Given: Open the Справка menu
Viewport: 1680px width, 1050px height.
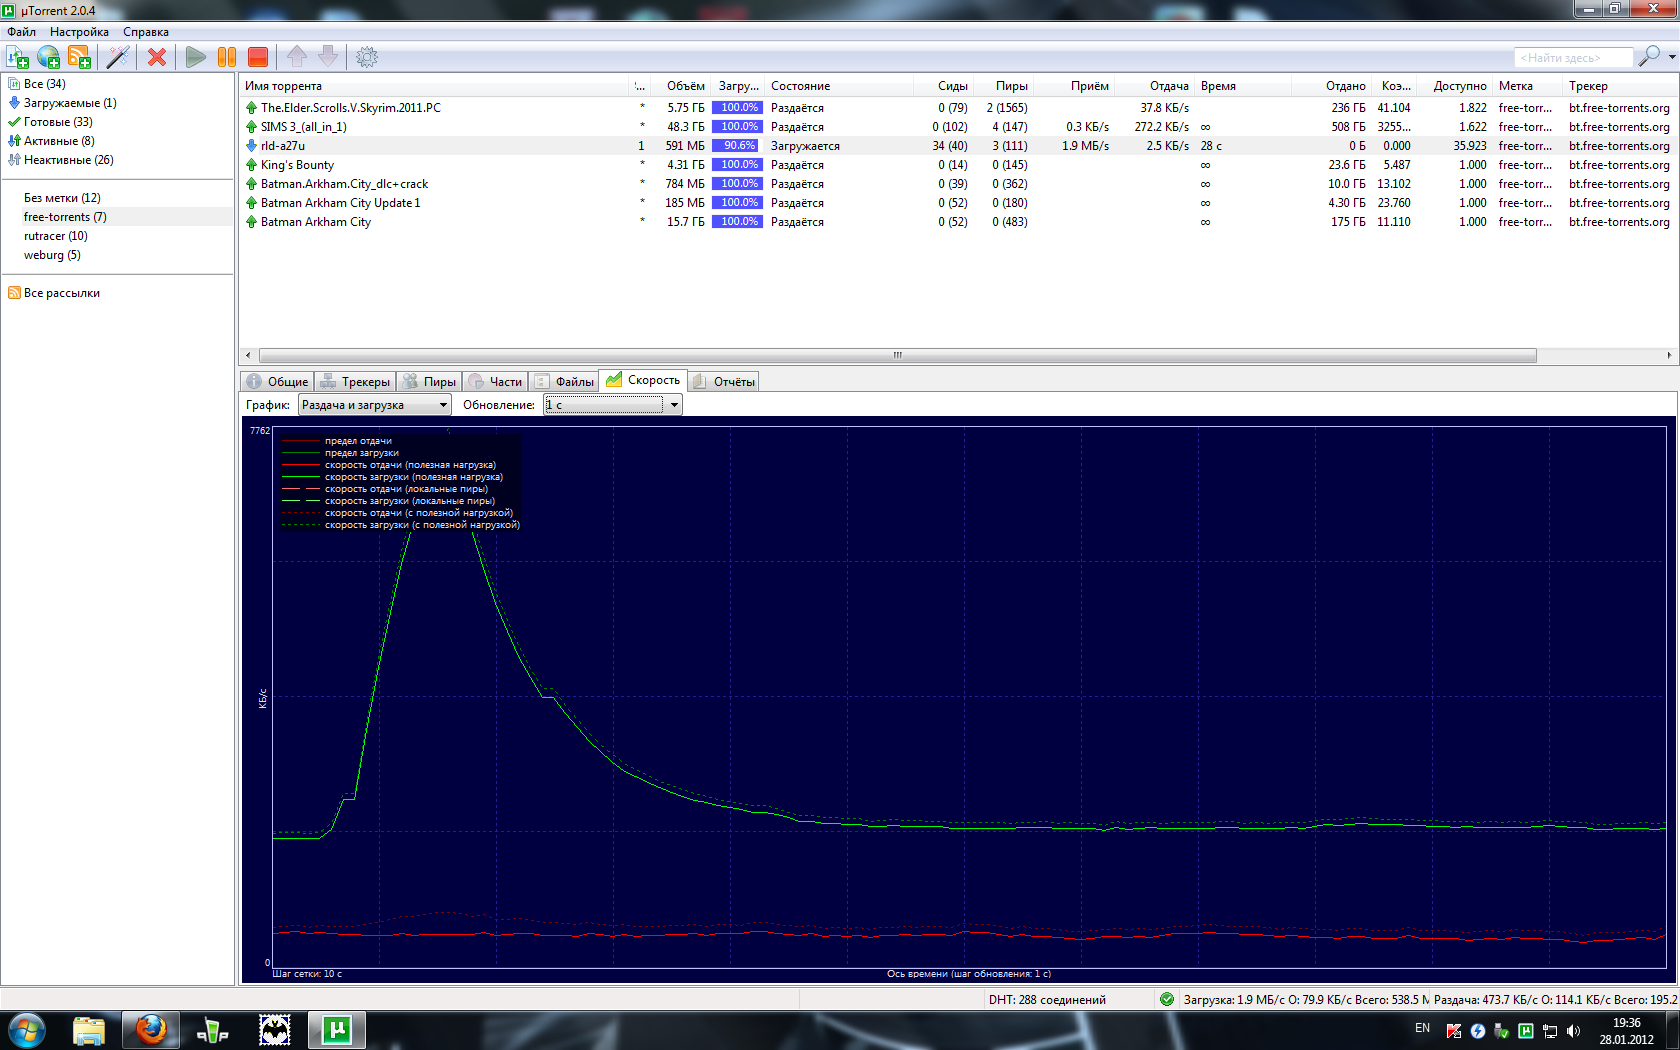Looking at the screenshot, I should coord(146,32).
